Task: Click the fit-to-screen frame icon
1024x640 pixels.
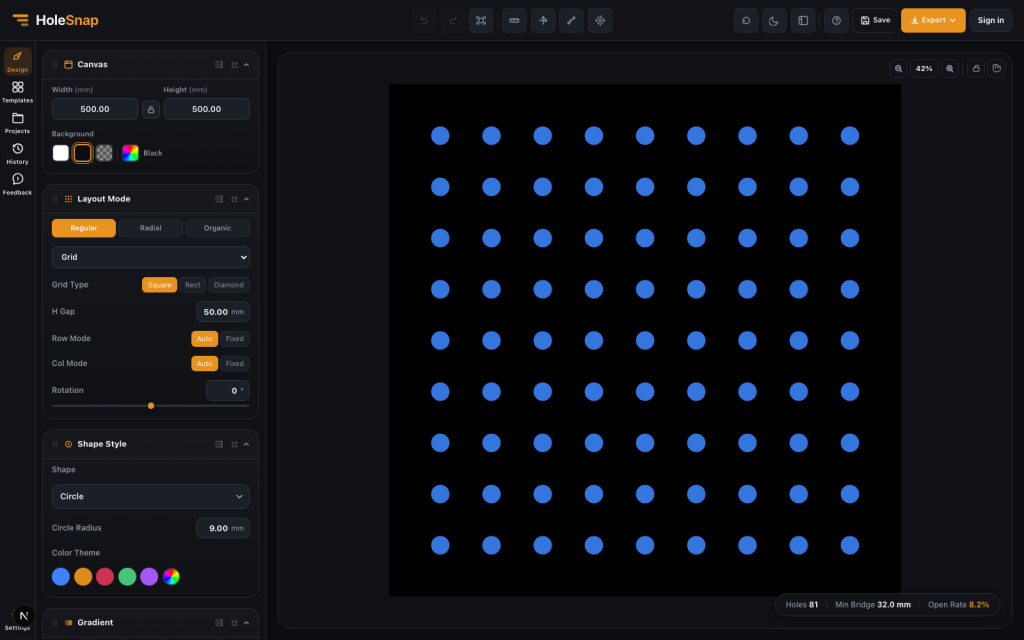Action: click(x=481, y=20)
